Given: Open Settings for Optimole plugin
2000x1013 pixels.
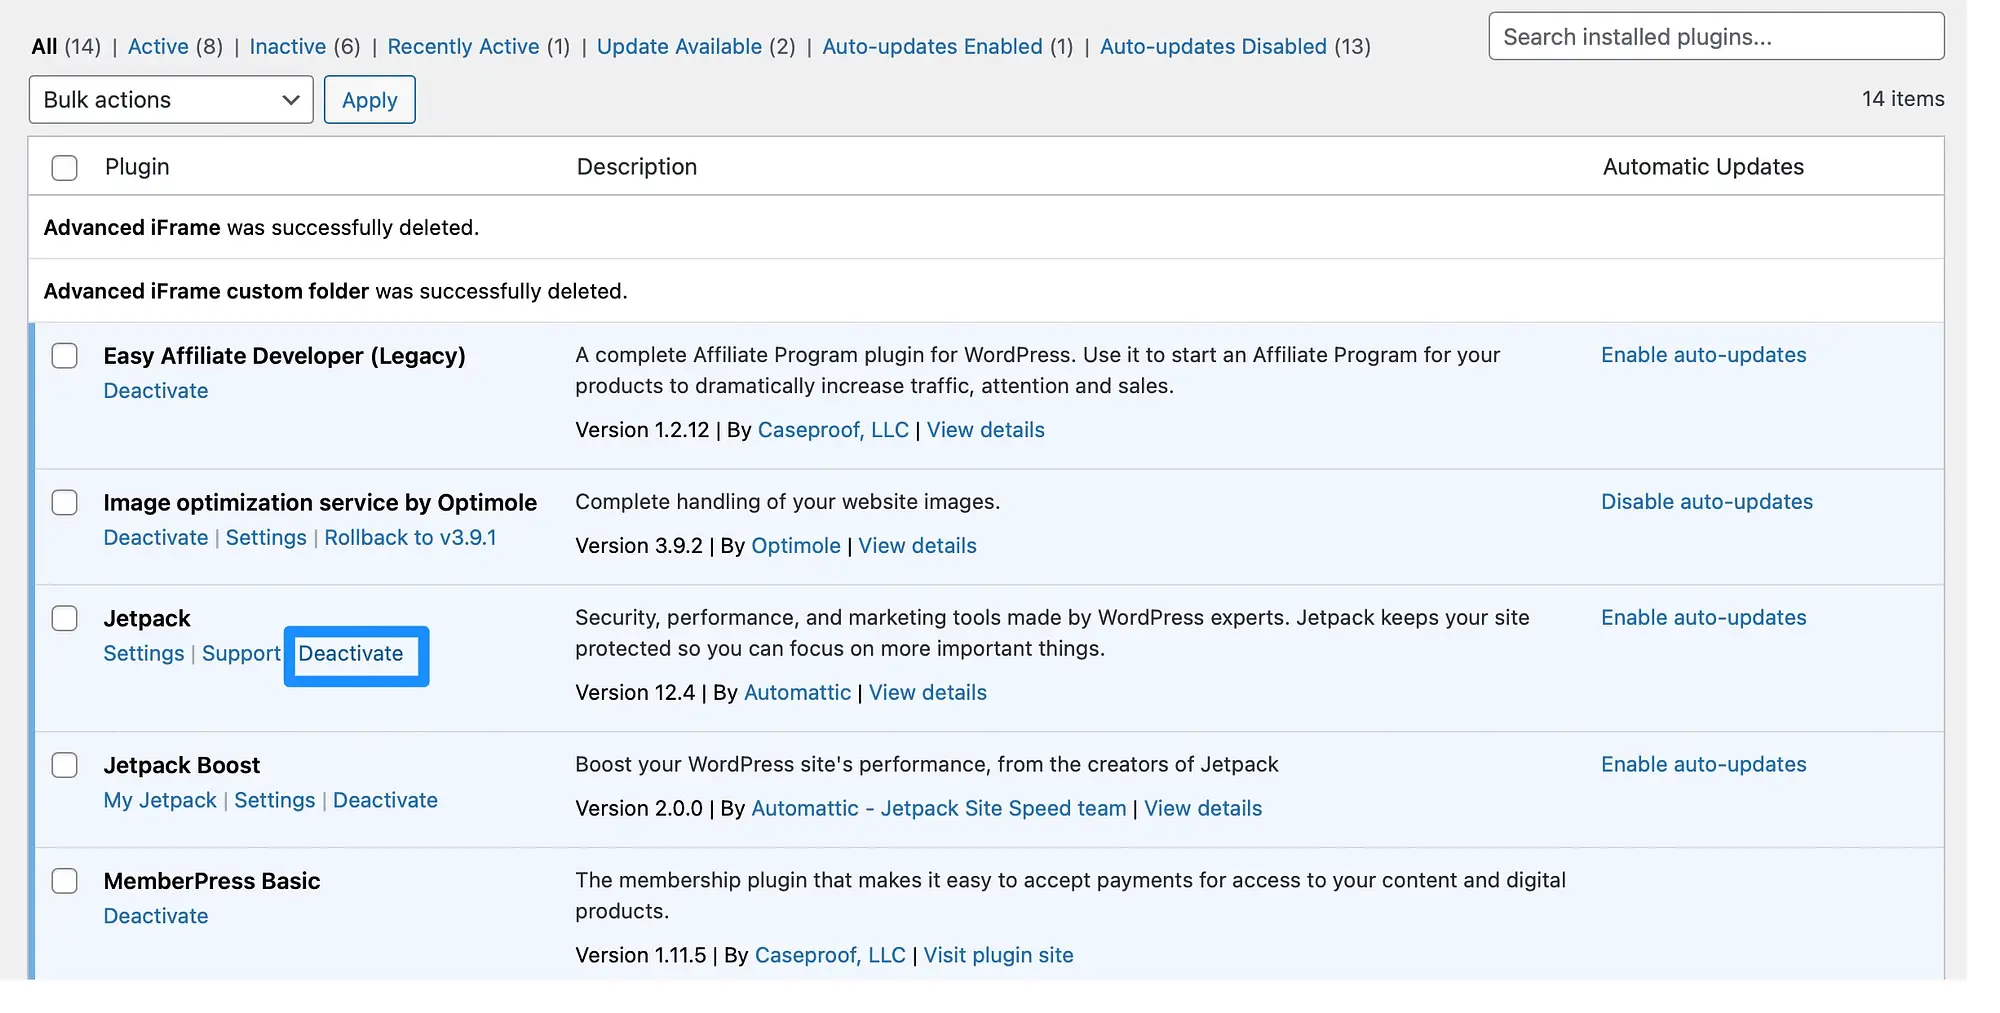Looking at the screenshot, I should [x=266, y=538].
